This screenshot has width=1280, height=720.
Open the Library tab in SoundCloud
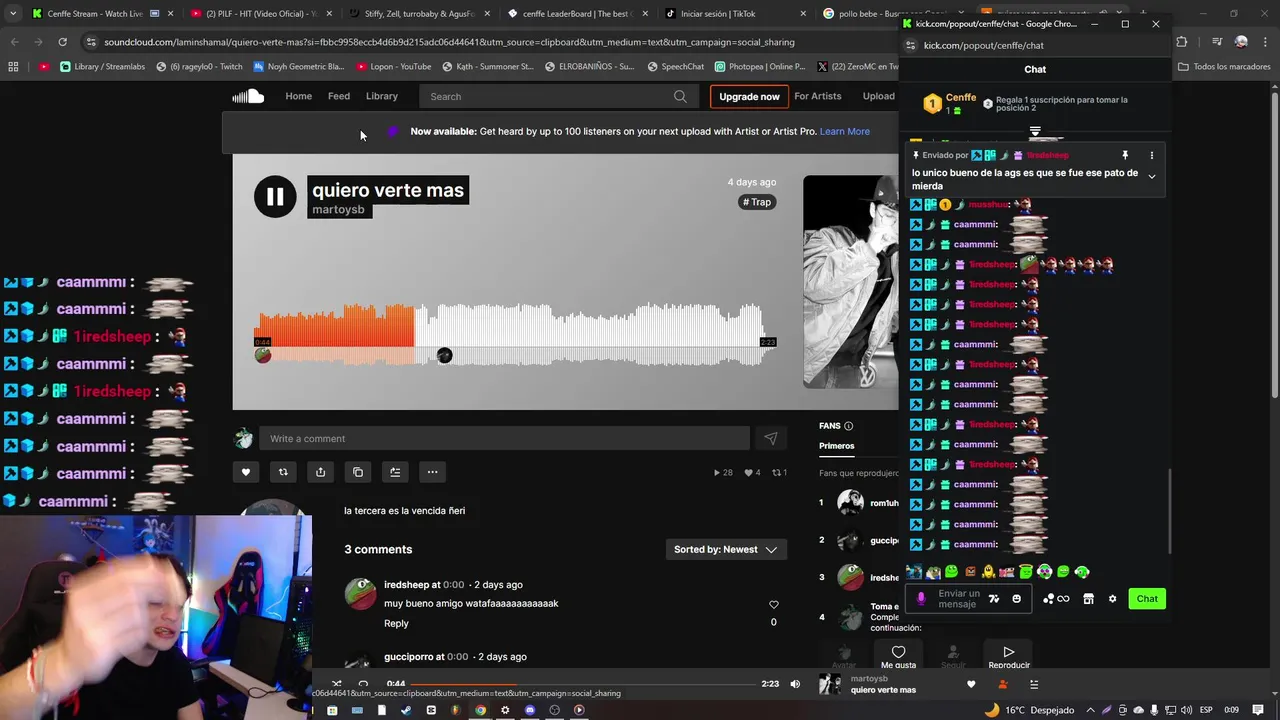[x=382, y=96]
